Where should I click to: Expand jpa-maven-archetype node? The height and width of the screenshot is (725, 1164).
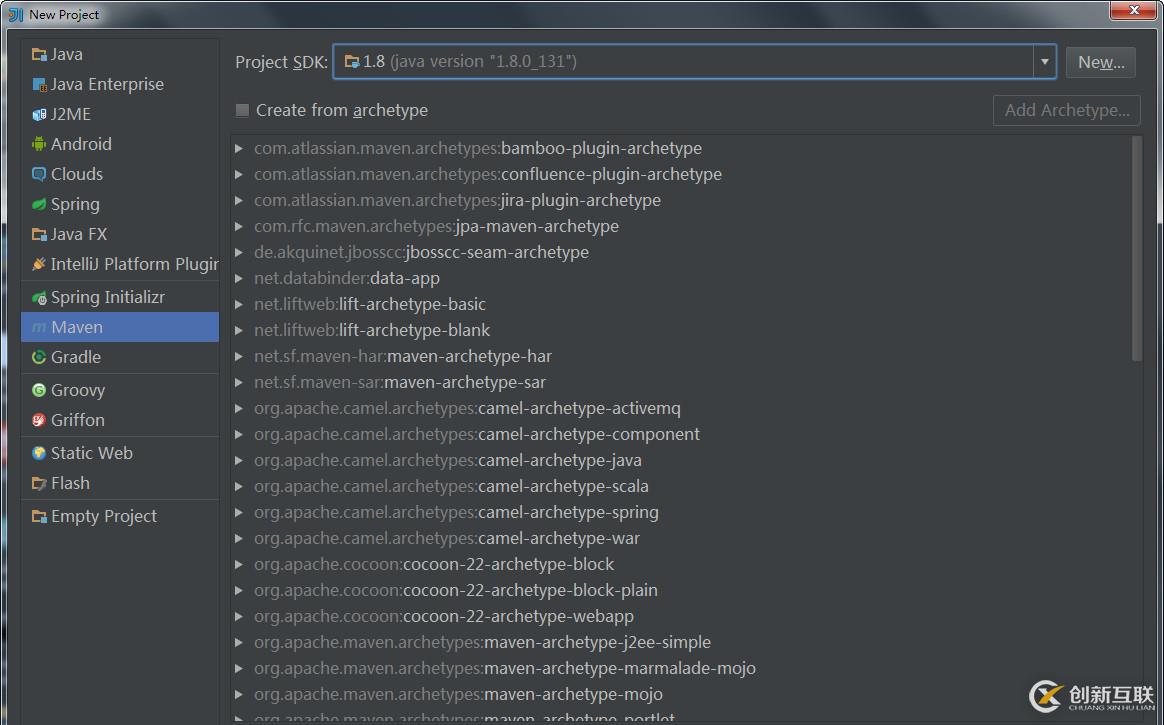[238, 226]
